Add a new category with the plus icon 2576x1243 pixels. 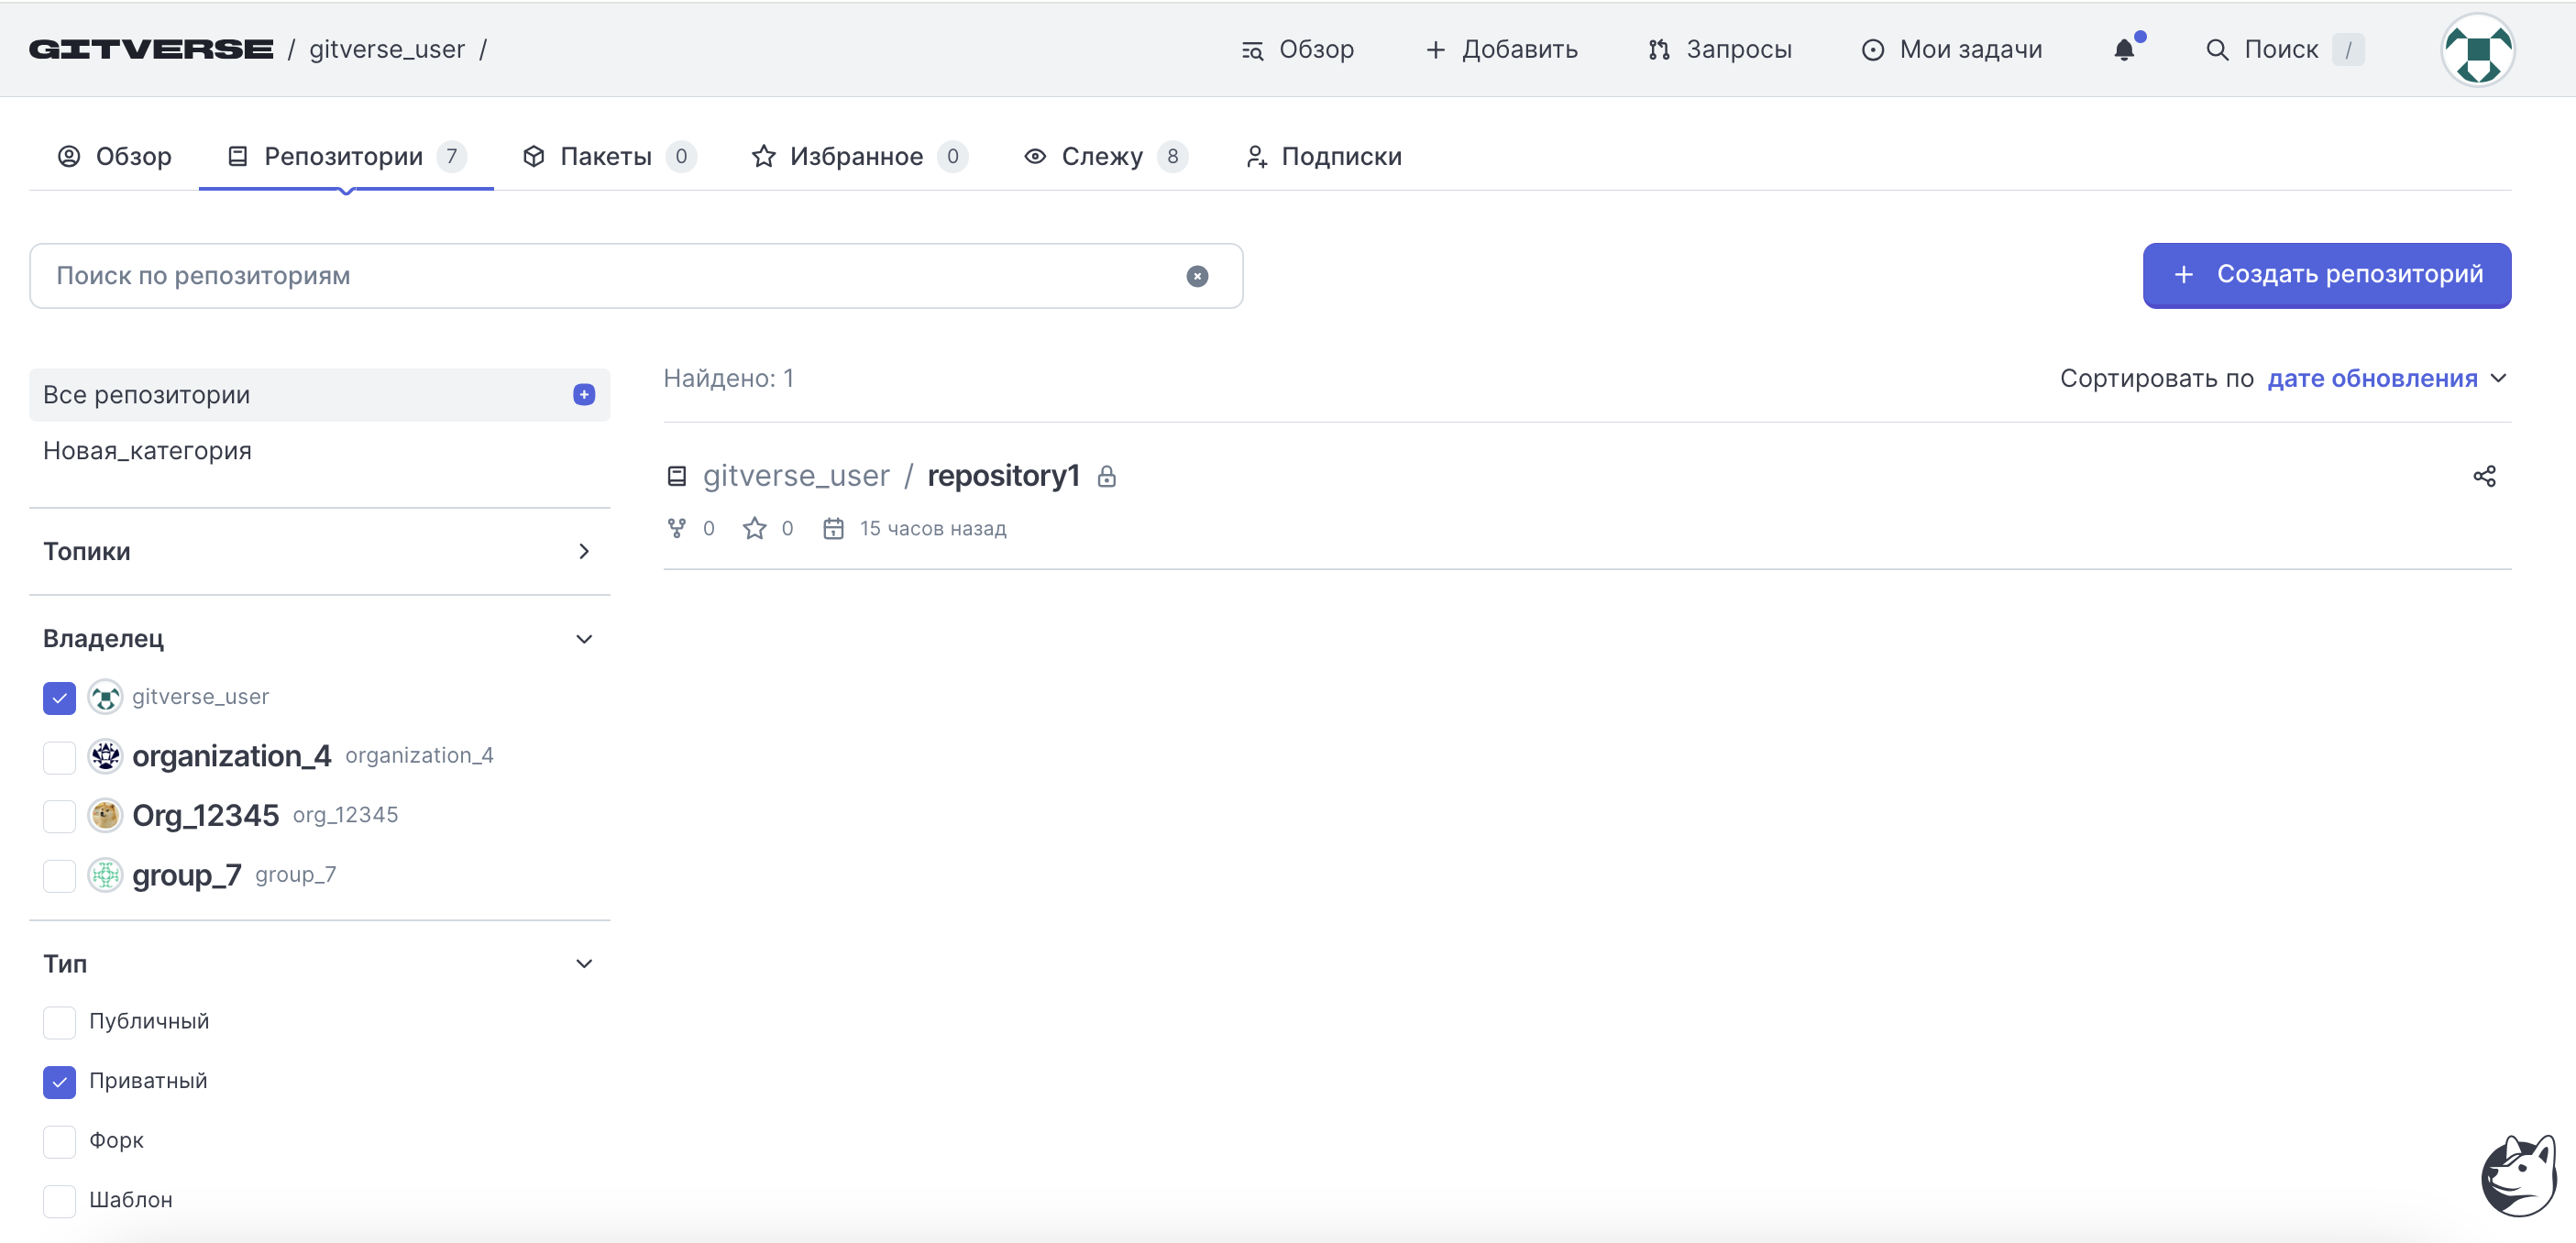[x=584, y=395]
